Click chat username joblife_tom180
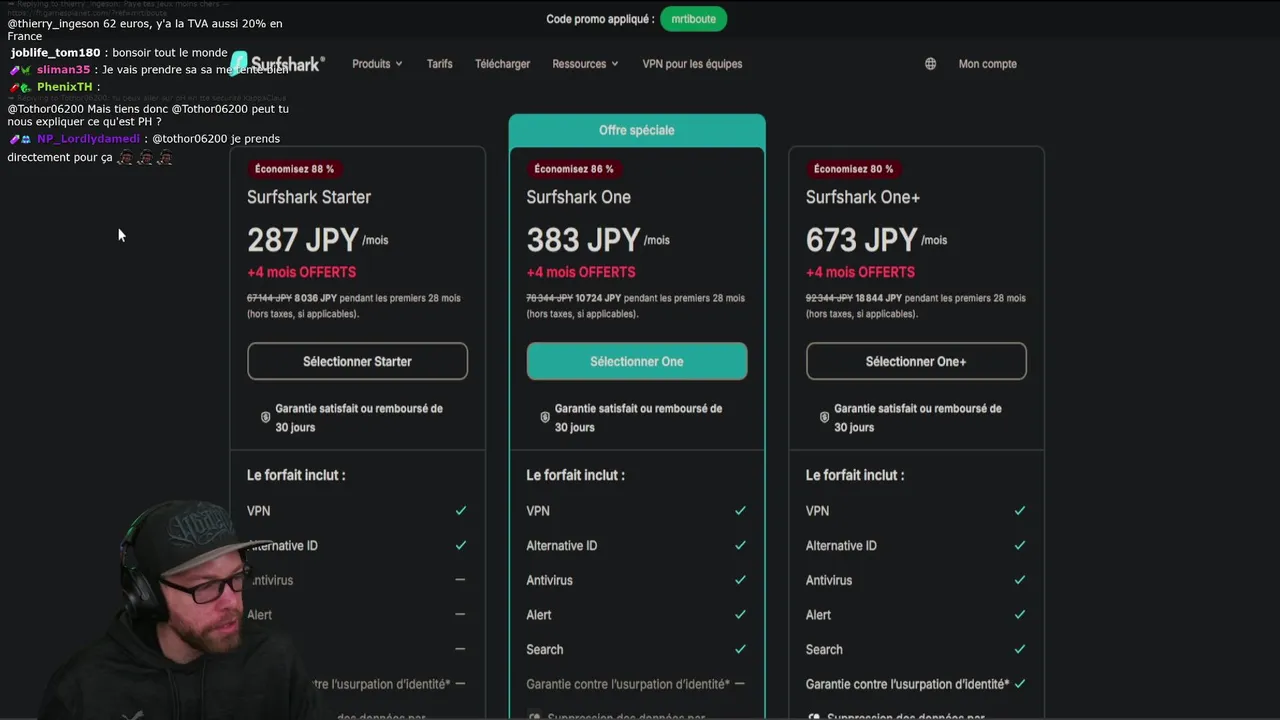 pos(56,53)
